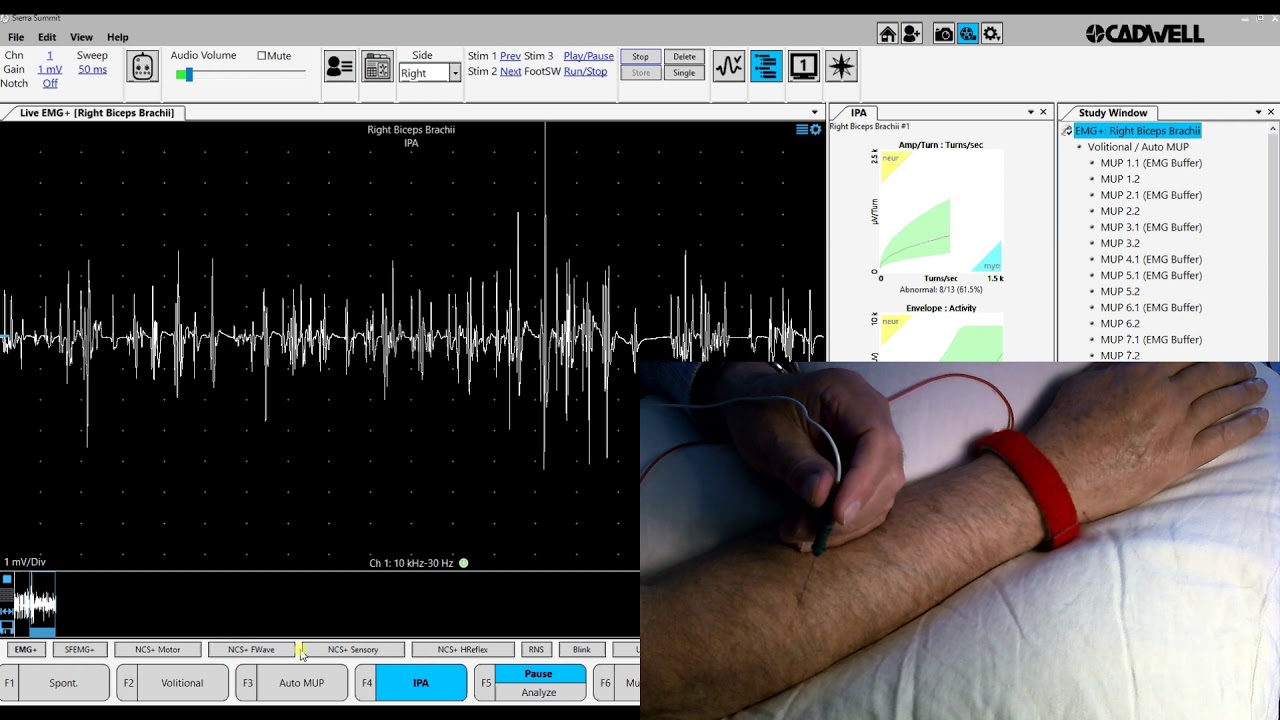Open the settings gear icon
Image resolution: width=1280 pixels, height=720 pixels.
pos(991,34)
